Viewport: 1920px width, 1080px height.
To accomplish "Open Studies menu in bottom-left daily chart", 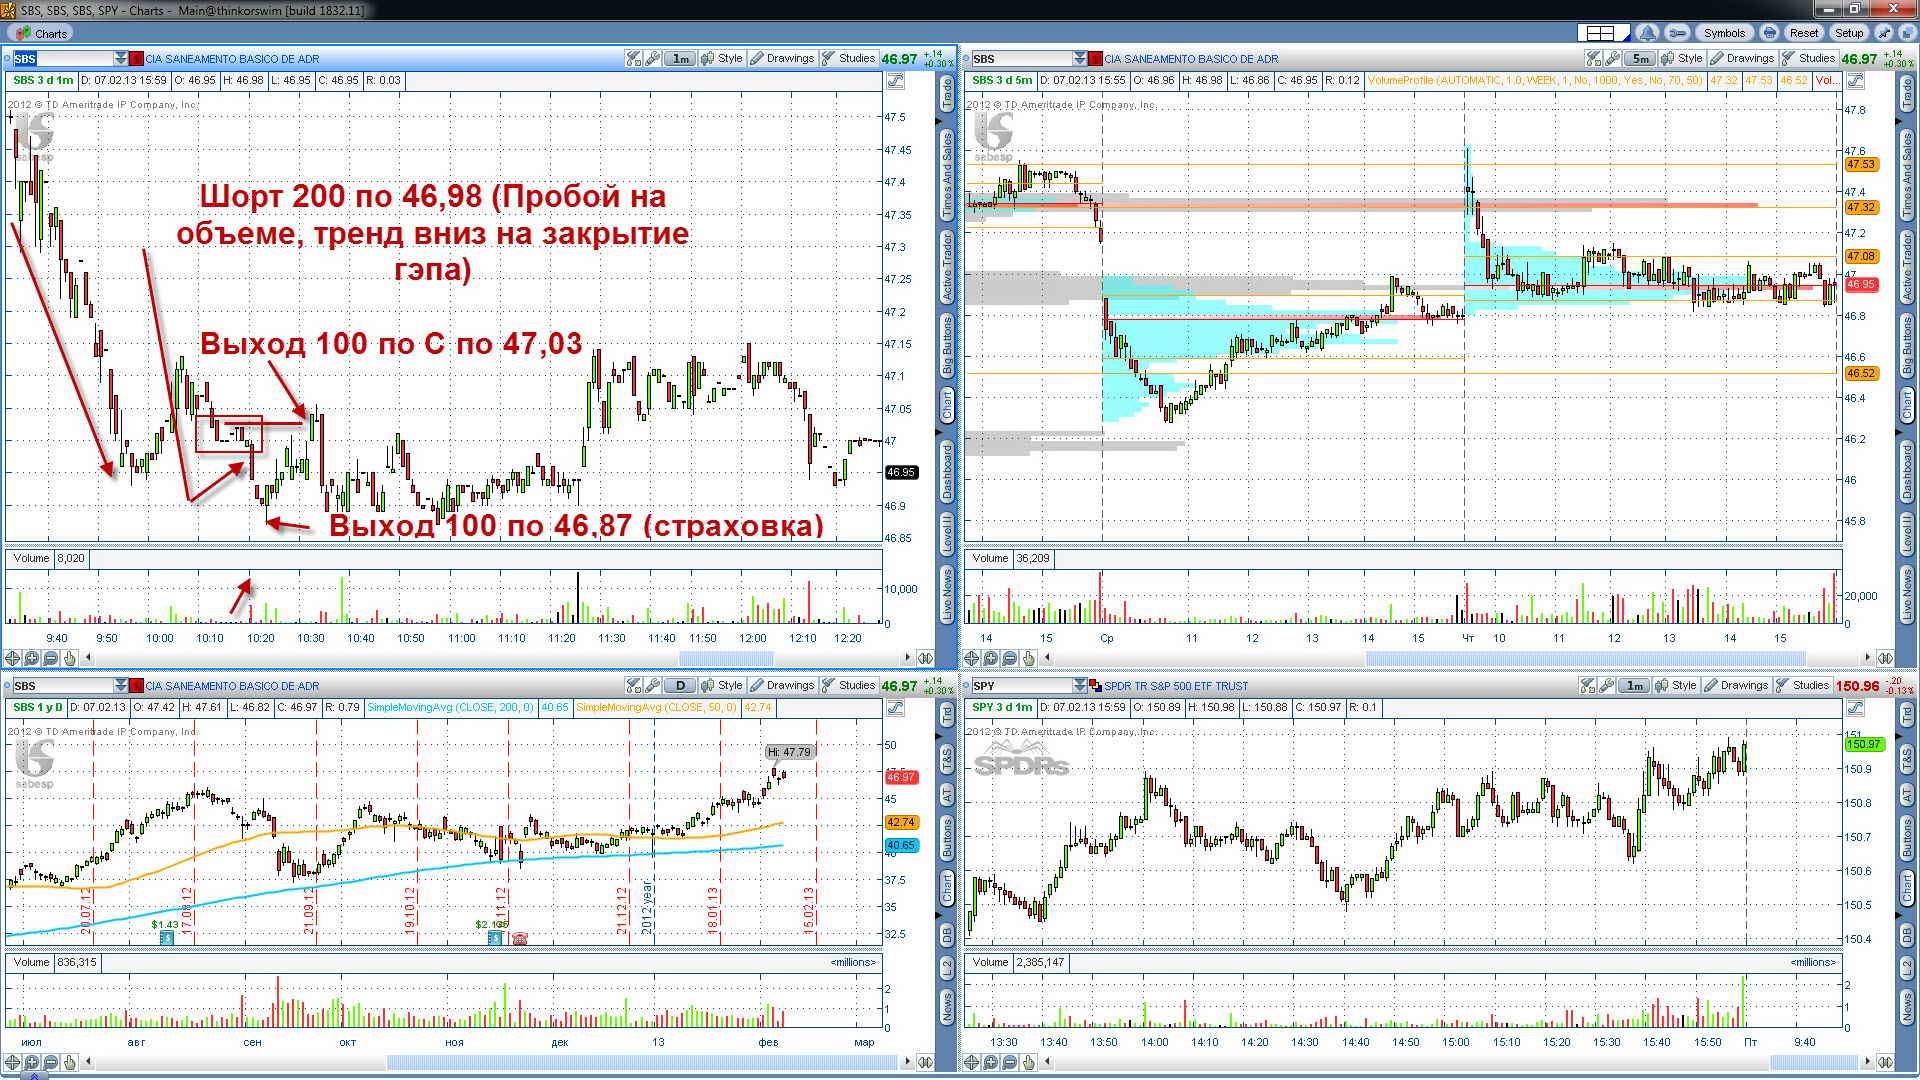I will point(848,686).
